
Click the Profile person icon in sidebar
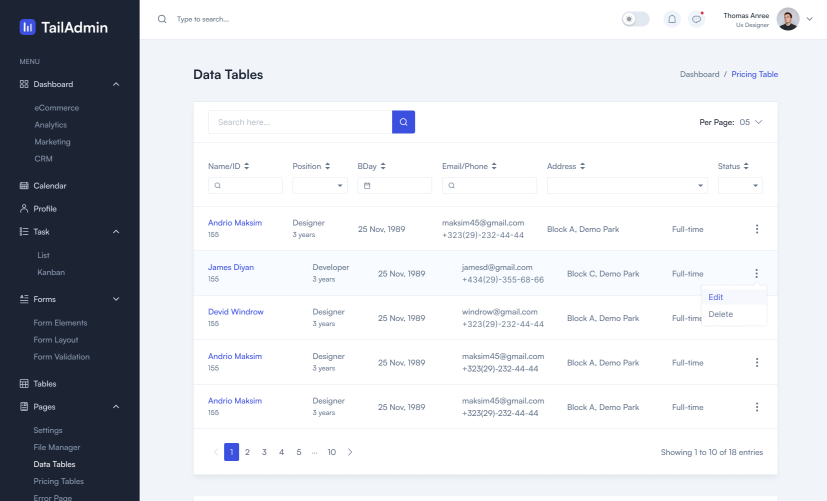(x=24, y=208)
